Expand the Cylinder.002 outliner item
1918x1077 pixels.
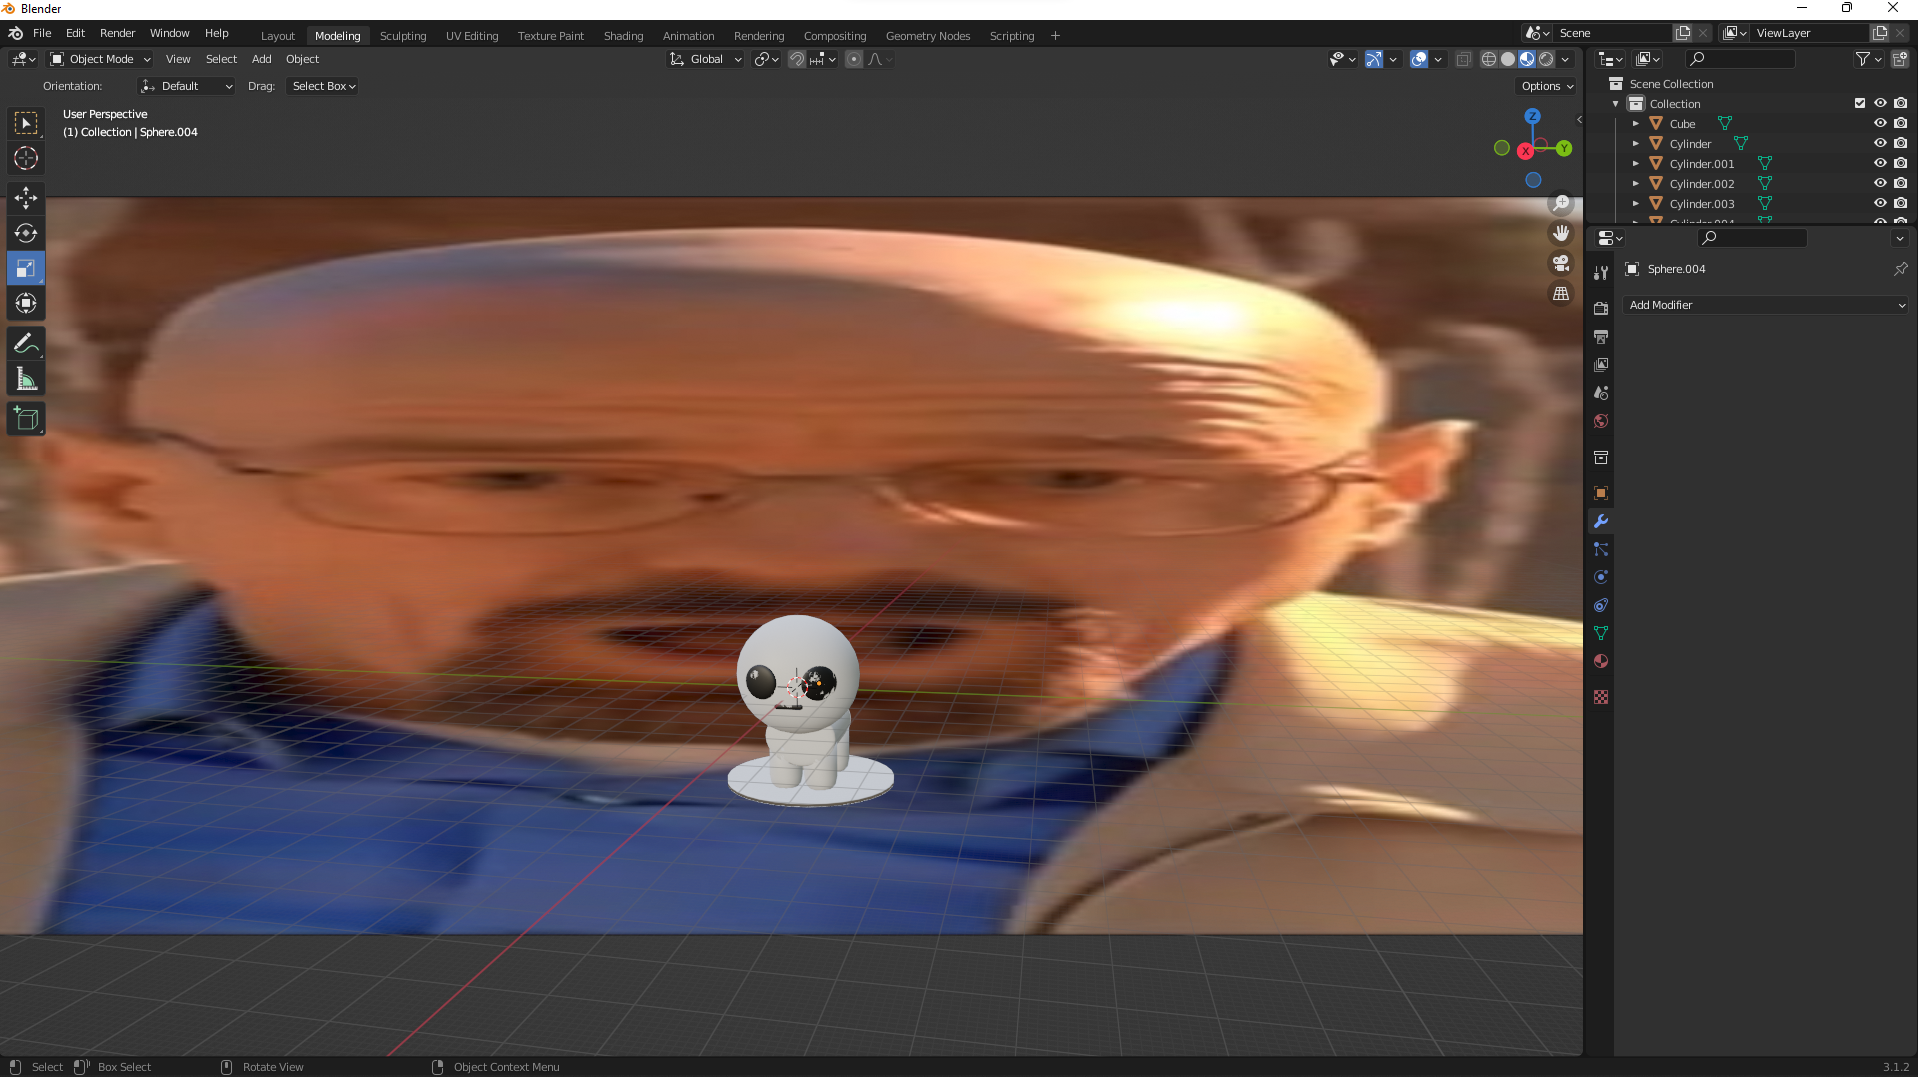[1637, 183]
